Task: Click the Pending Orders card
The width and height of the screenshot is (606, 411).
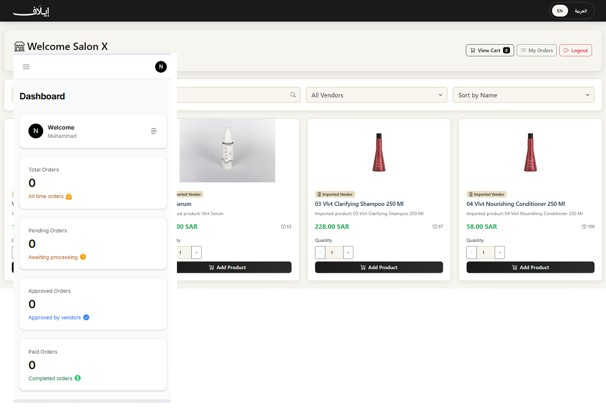Action: 93,244
